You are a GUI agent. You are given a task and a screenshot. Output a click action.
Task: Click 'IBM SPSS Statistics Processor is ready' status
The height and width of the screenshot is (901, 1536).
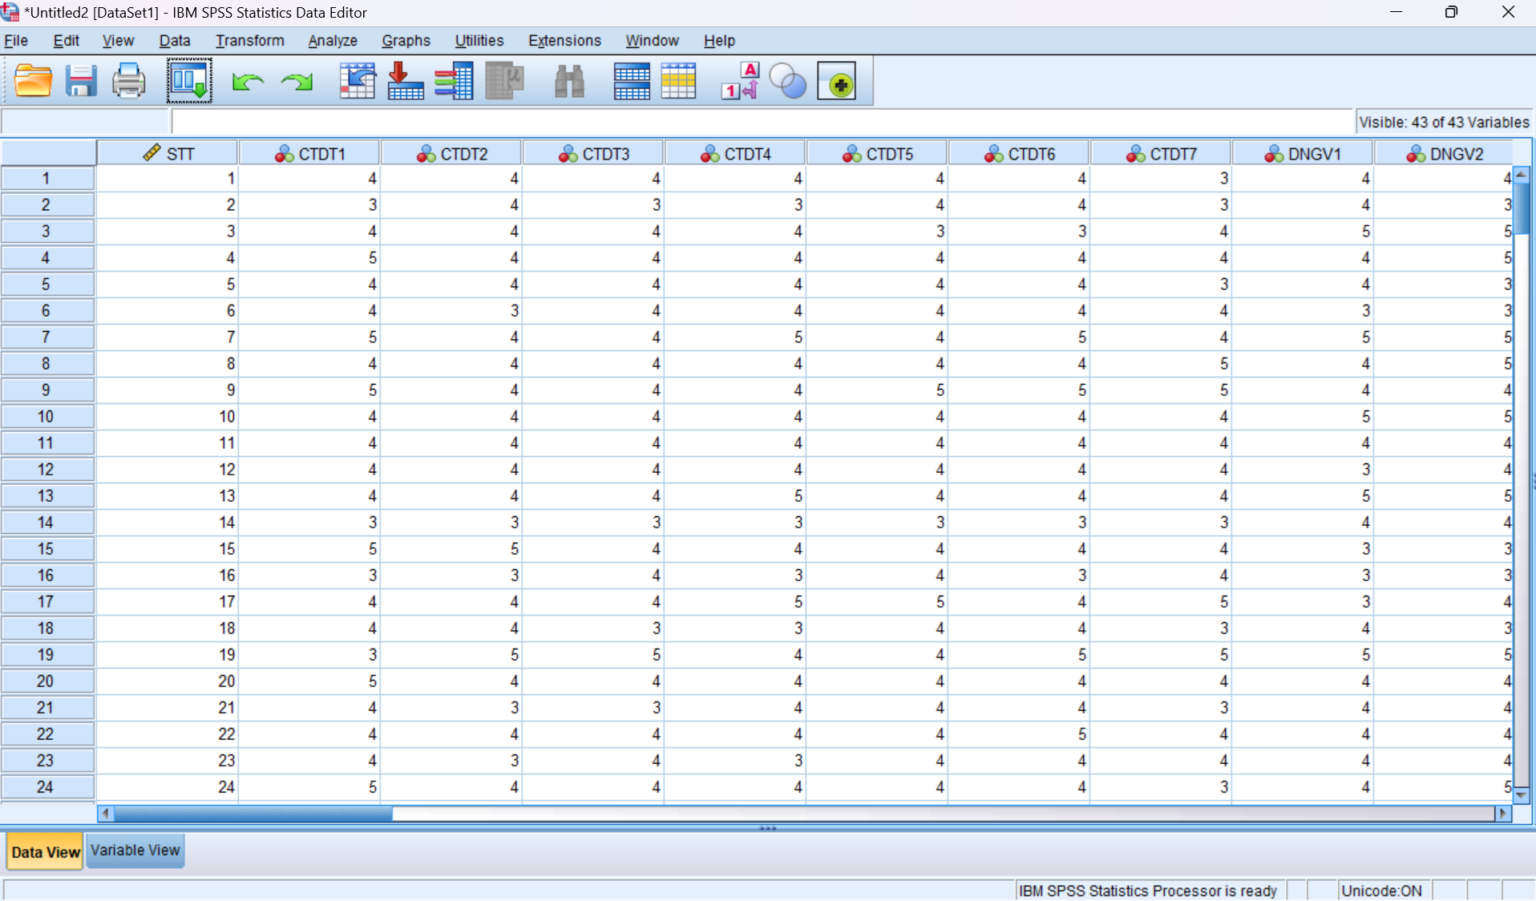(1147, 890)
